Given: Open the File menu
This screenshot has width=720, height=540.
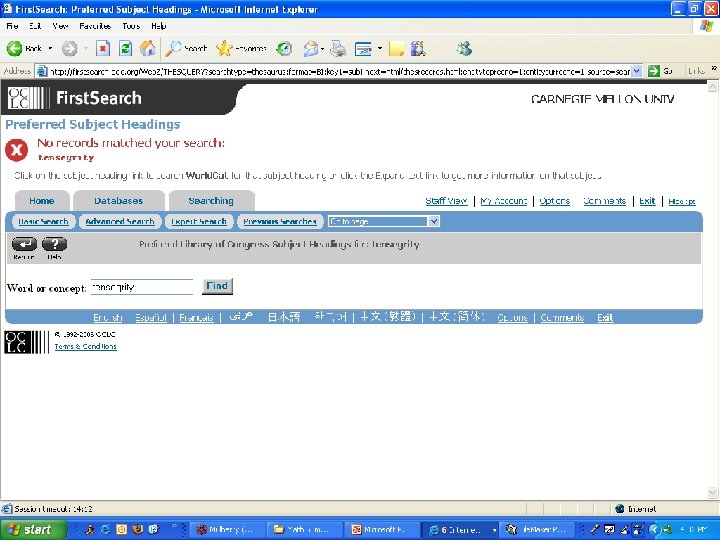Looking at the screenshot, I should 12,26.
